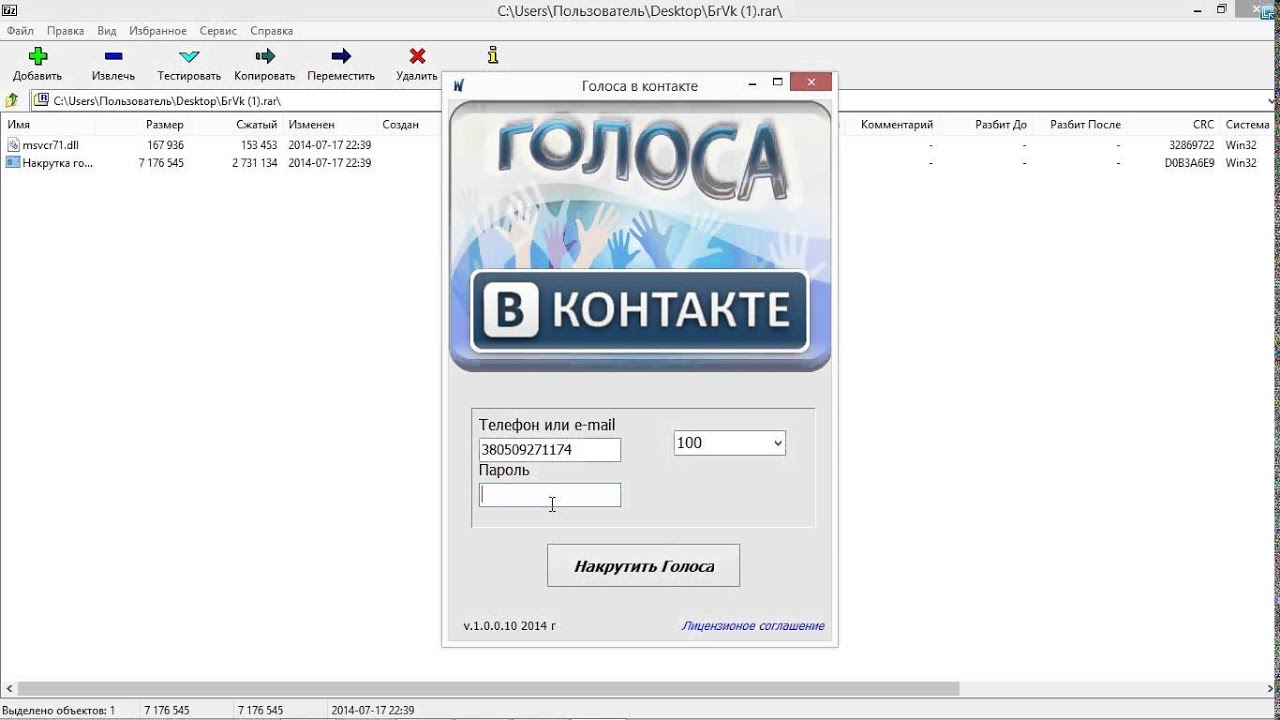Image resolution: width=1280 pixels, height=720 pixels.
Task: Open the Лицензионое соглашение link
Action: pyautogui.click(x=753, y=626)
